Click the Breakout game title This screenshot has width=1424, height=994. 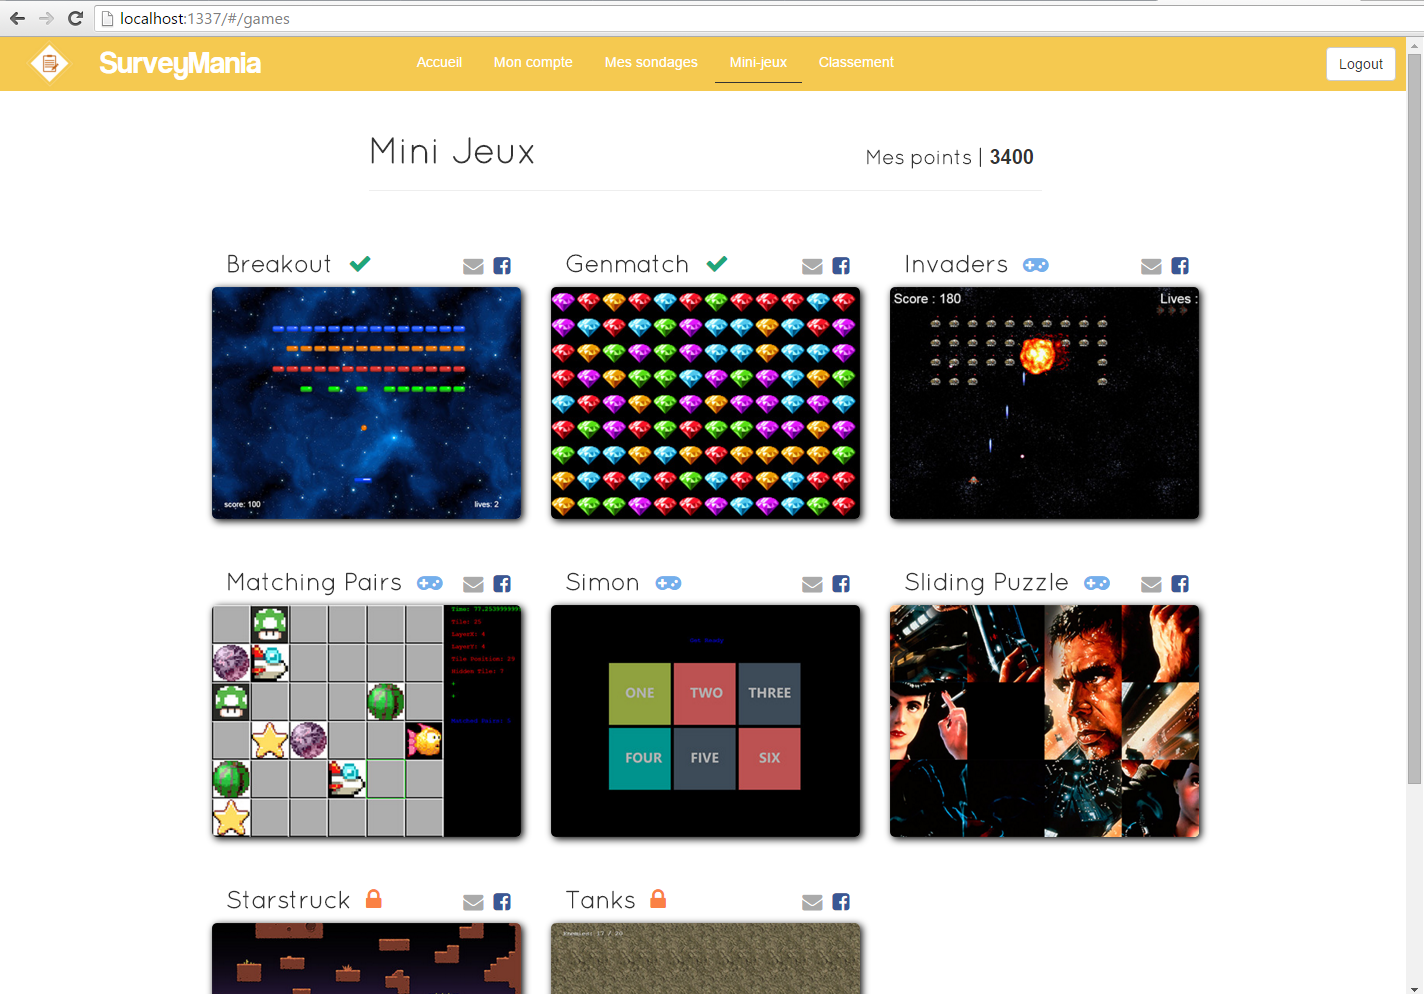tap(279, 264)
